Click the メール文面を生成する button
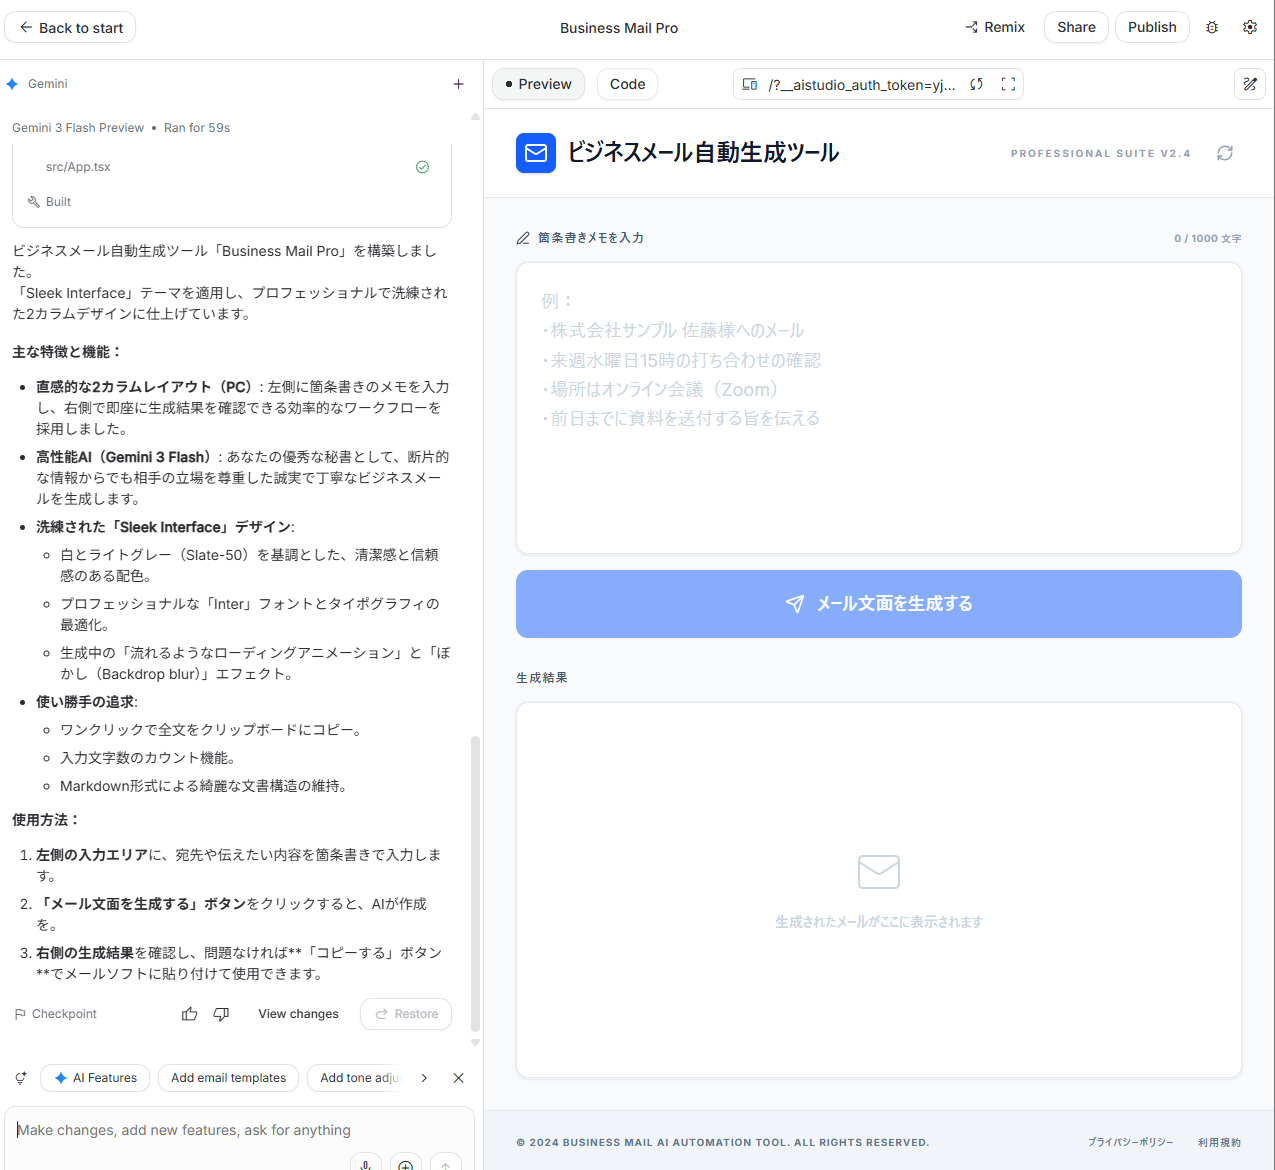 tap(879, 604)
